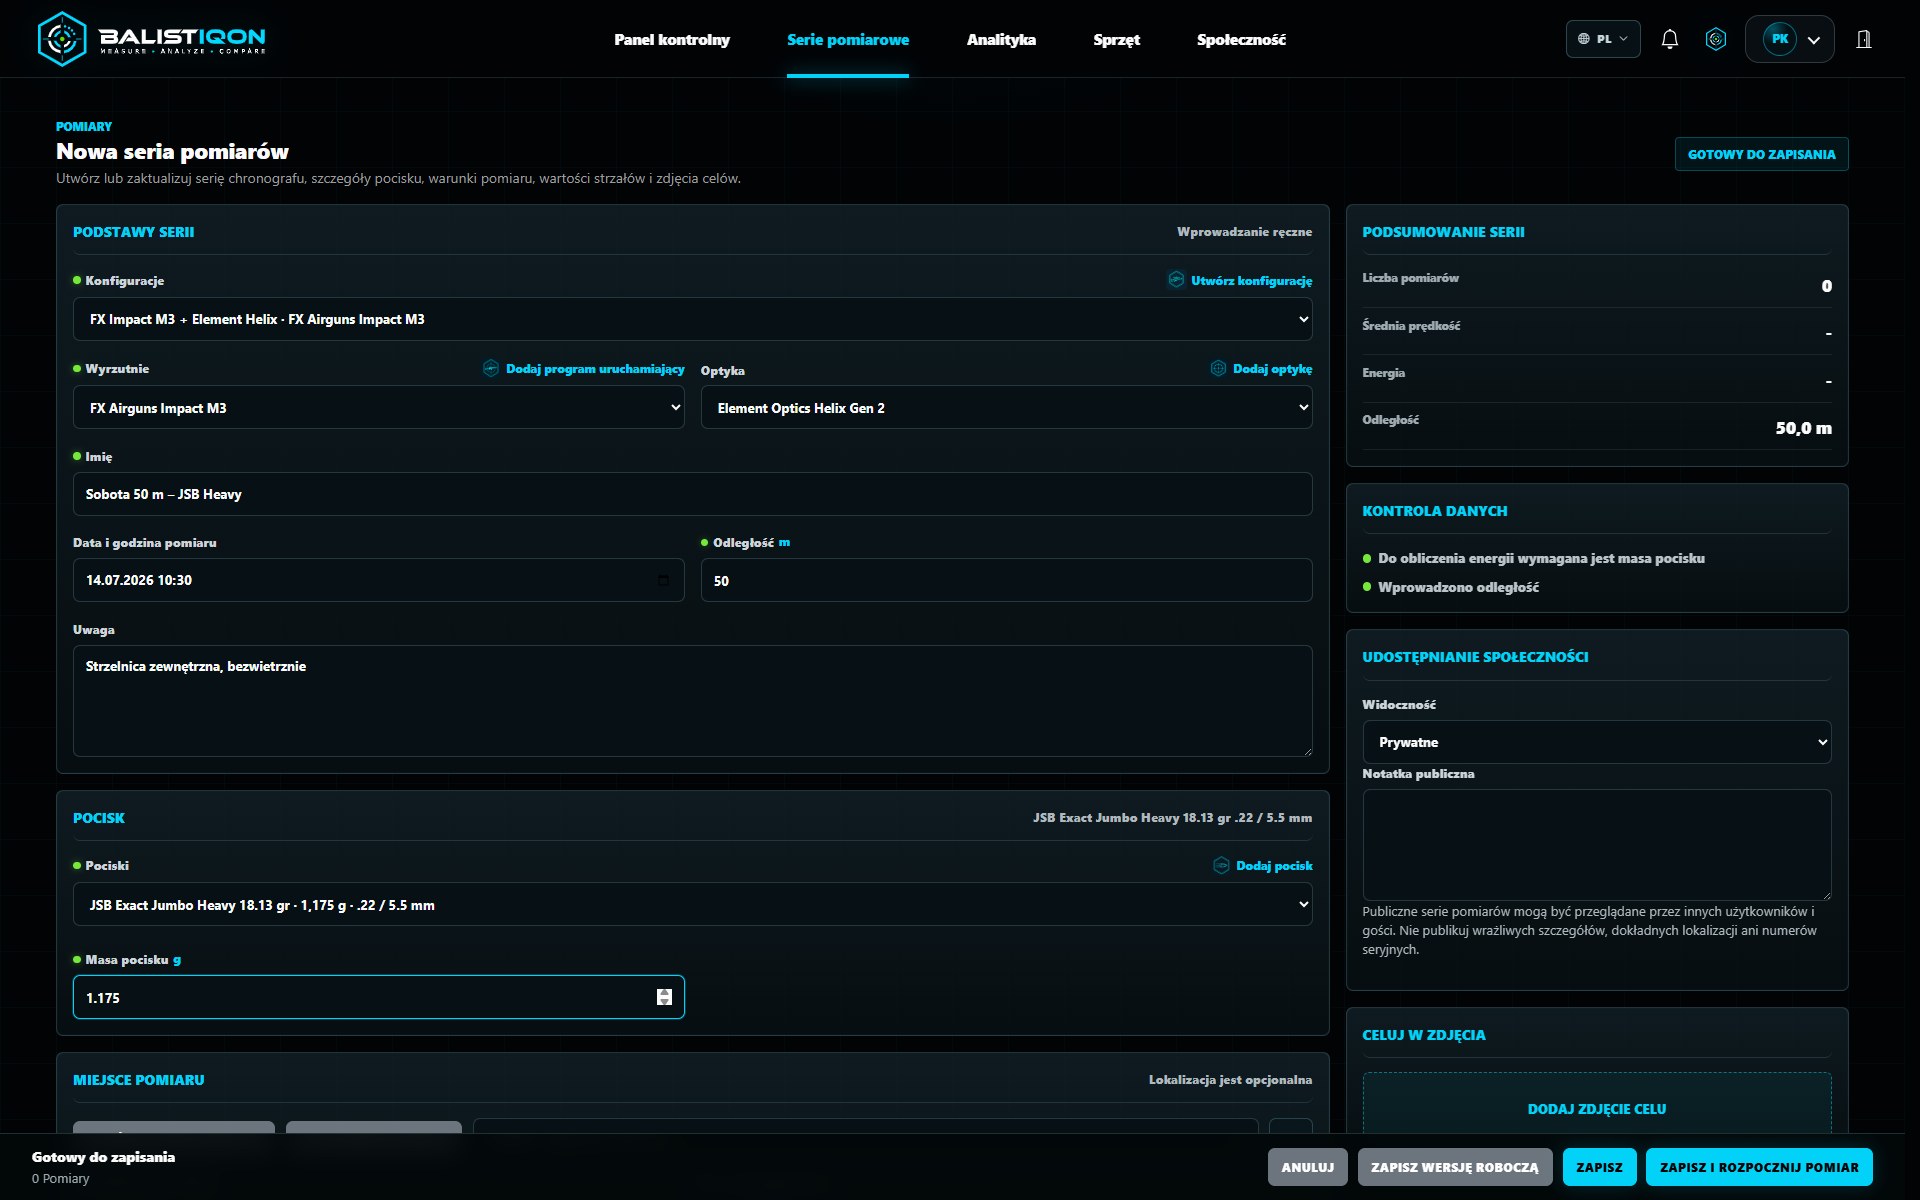Click the rightmost panel icon in header

tap(1864, 39)
